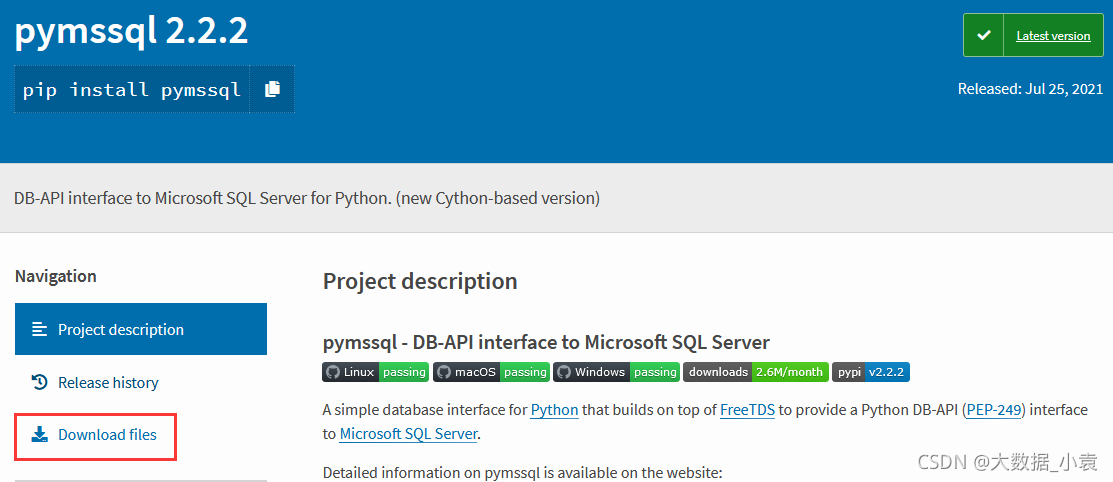Open the Microsoft SQL Server link
The width and height of the screenshot is (1113, 482).
[408, 434]
